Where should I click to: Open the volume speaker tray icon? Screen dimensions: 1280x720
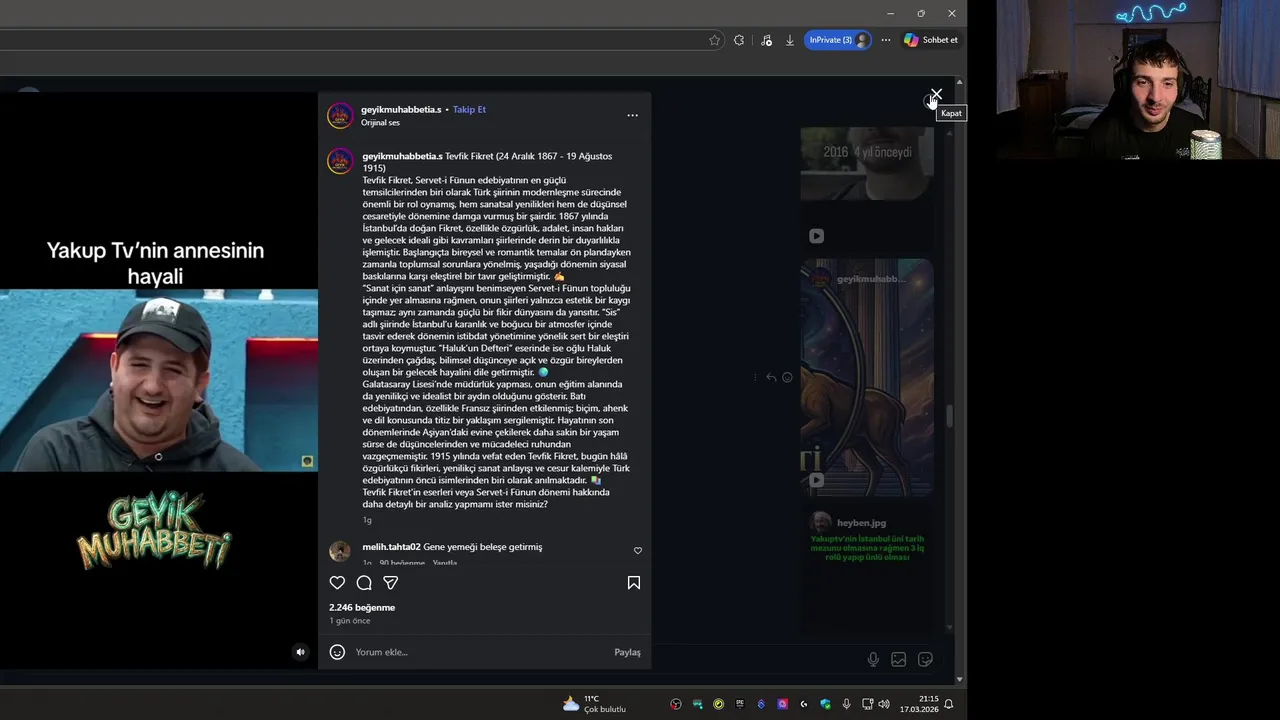tap(884, 704)
